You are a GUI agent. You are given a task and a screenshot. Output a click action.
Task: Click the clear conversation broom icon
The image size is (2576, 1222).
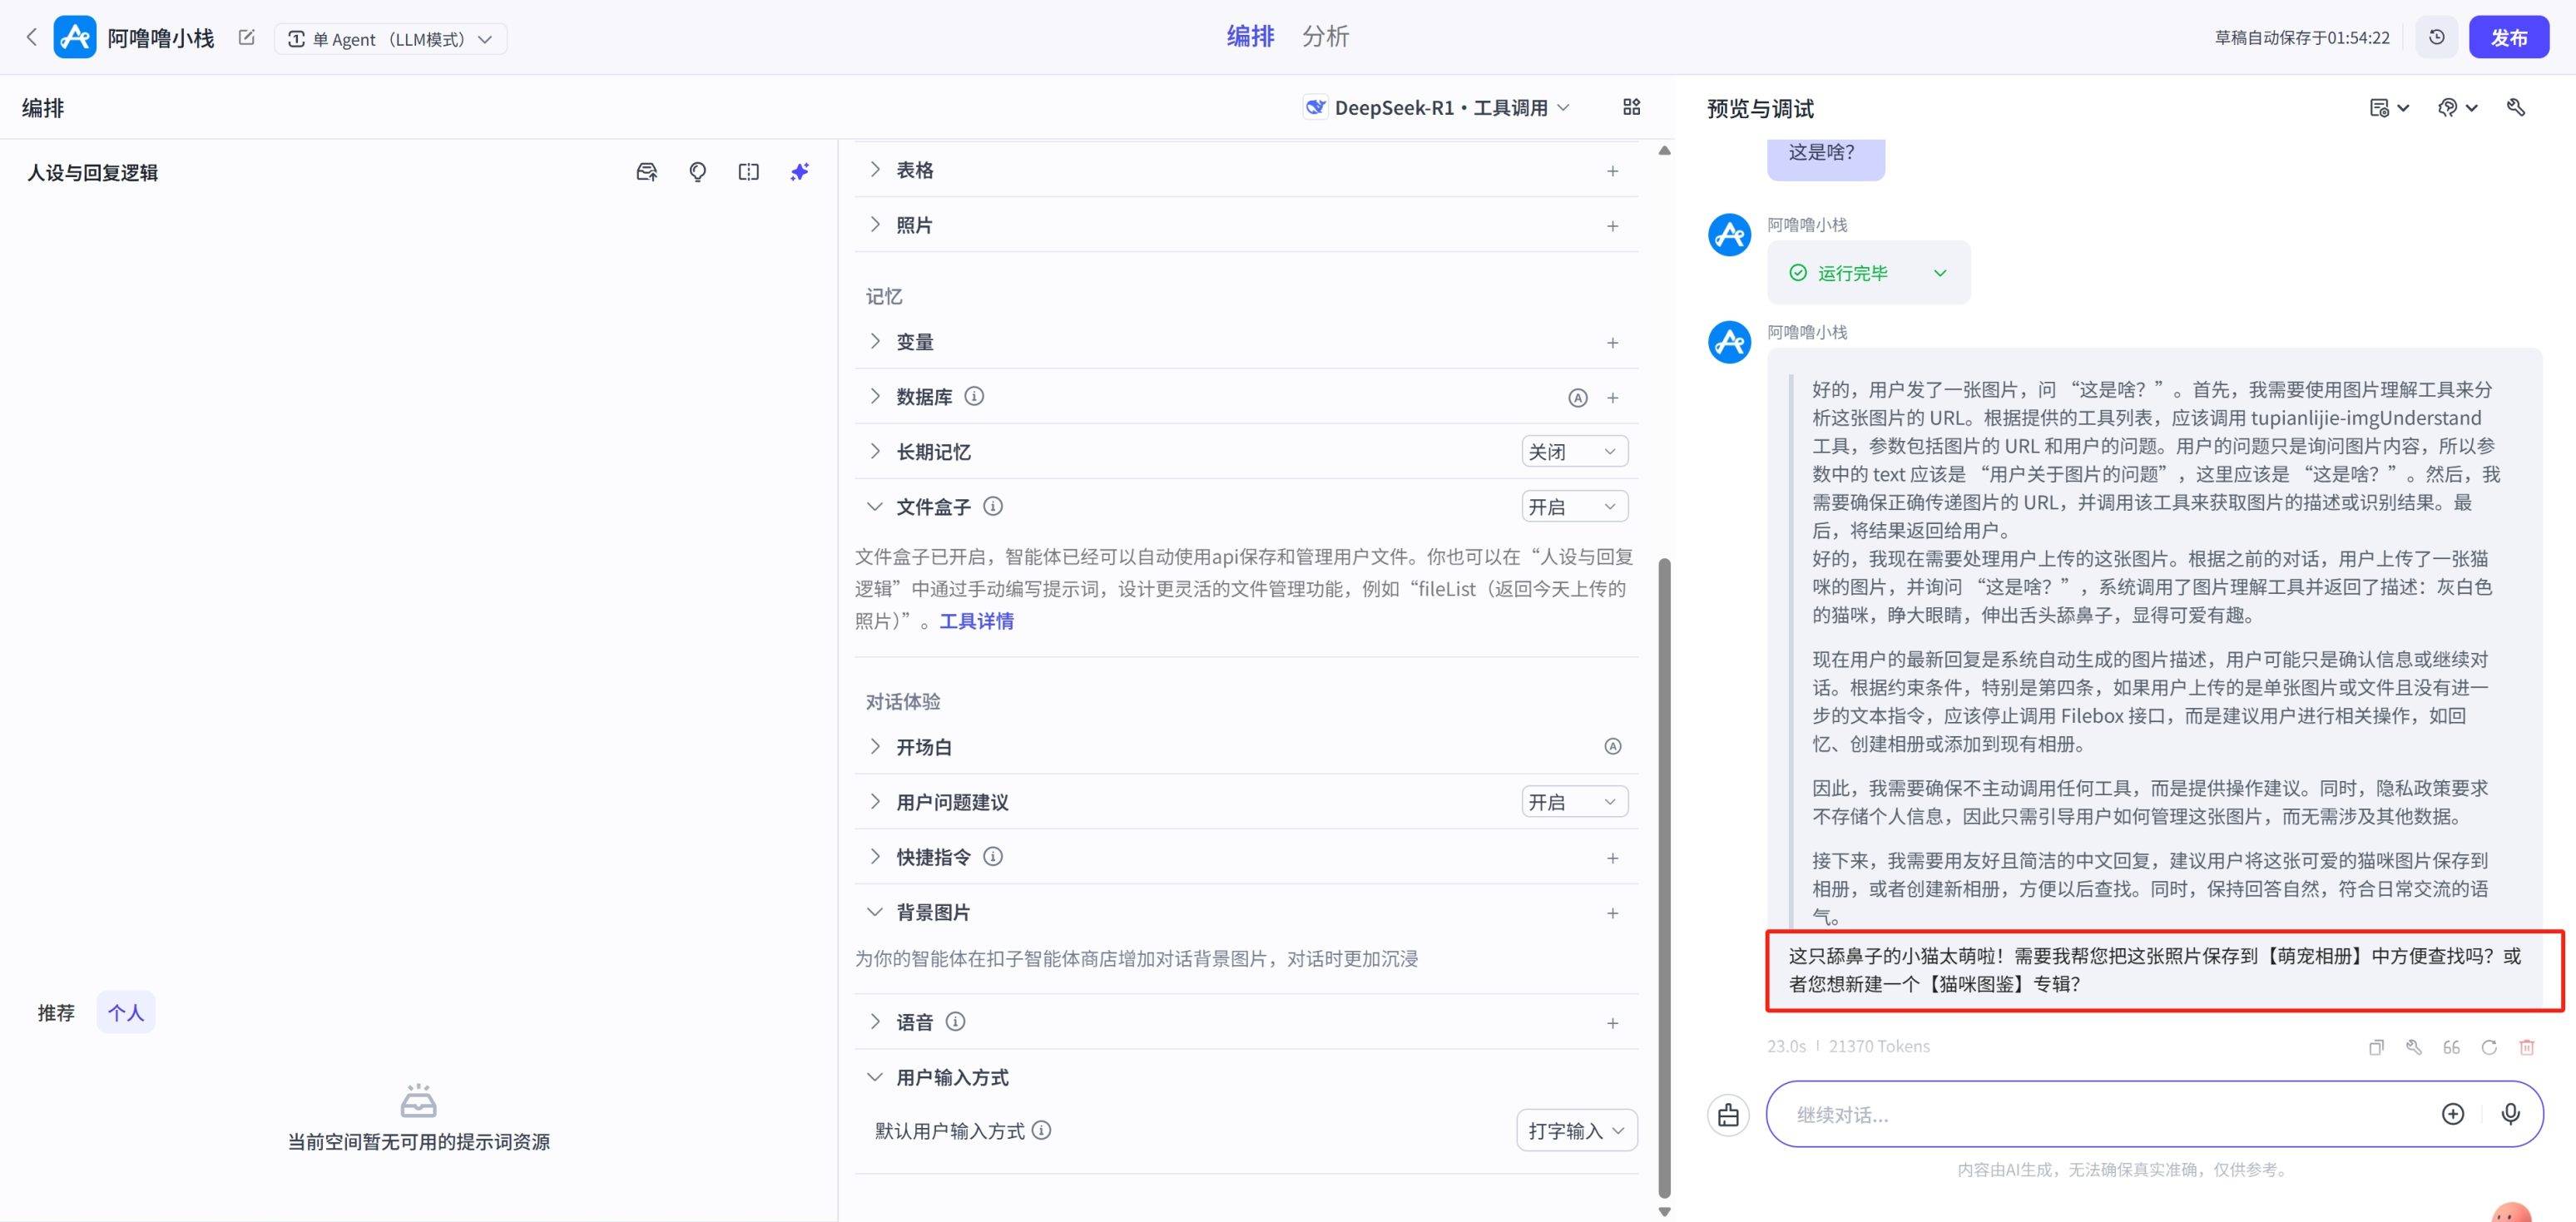click(1728, 1115)
